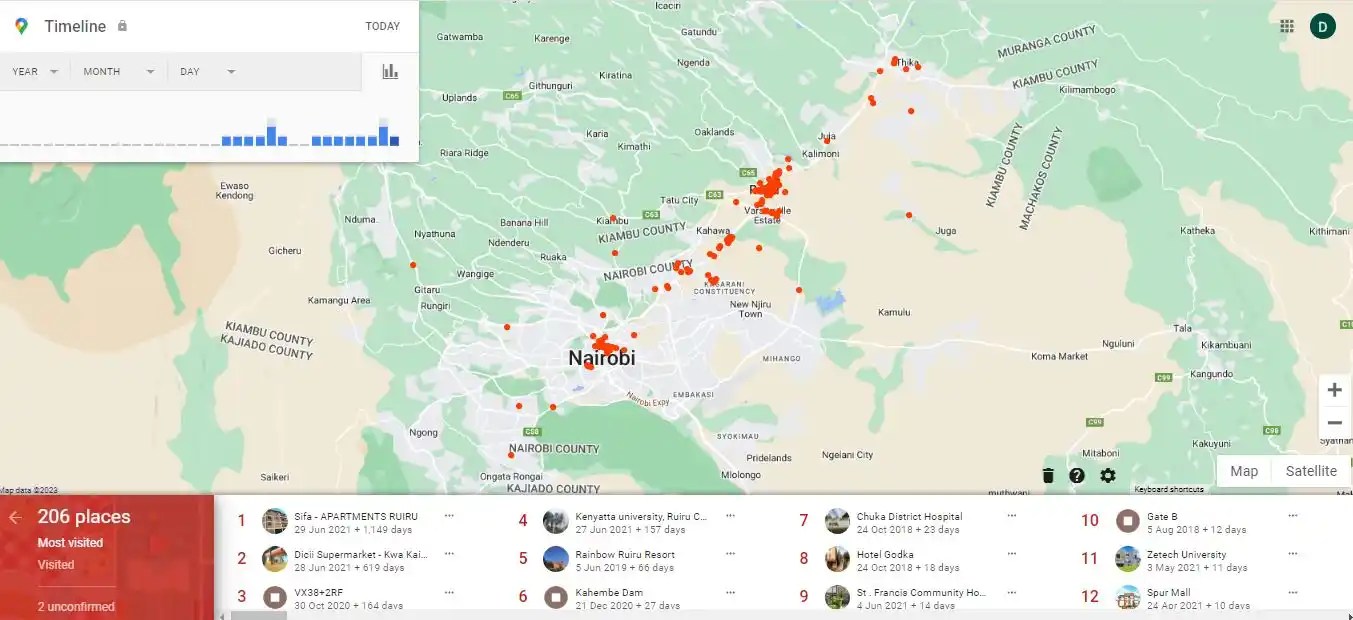1353x620 pixels.
Task: Switch to Satellite view
Action: click(x=1311, y=471)
